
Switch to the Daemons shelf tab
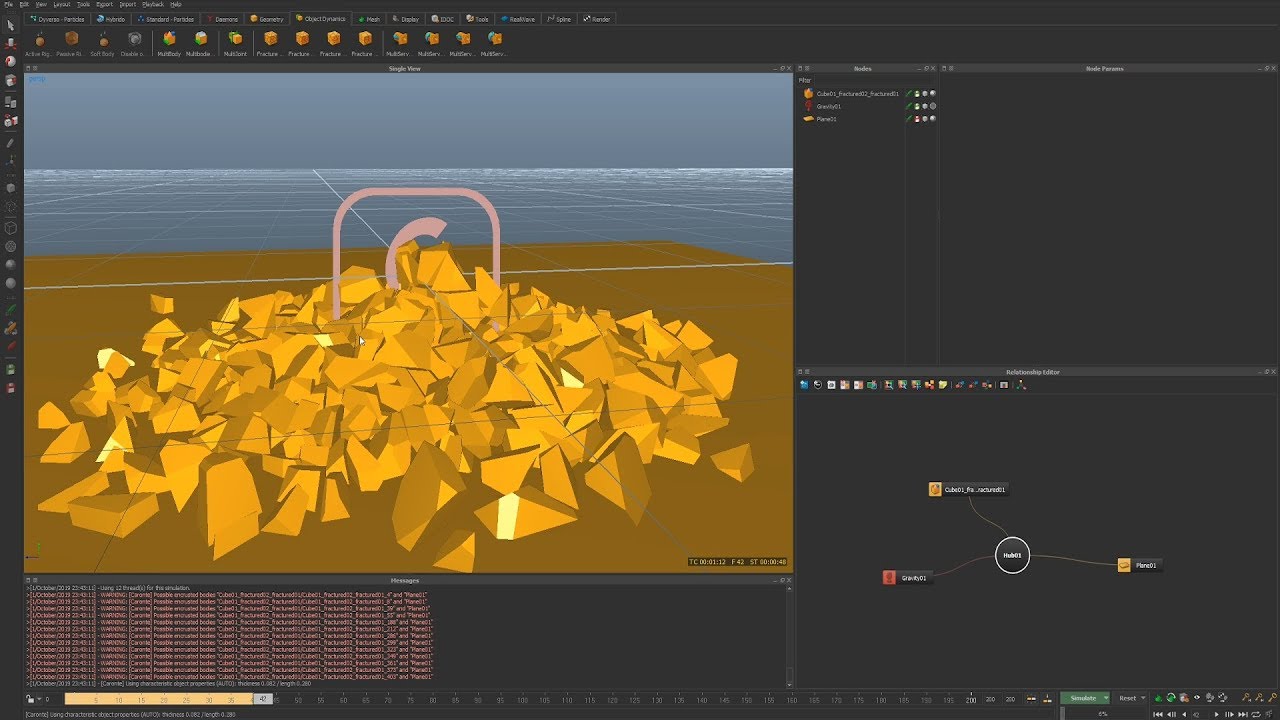coord(222,19)
